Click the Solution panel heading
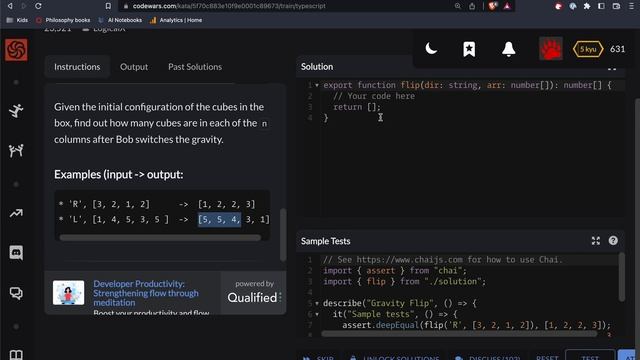The image size is (640, 360). (317, 67)
